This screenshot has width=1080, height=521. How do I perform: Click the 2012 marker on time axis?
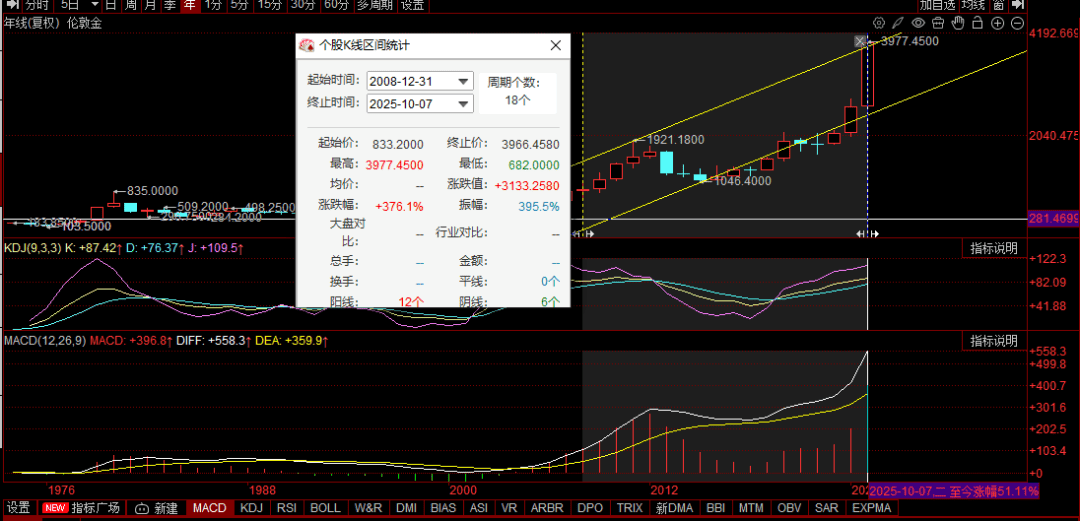pos(664,490)
